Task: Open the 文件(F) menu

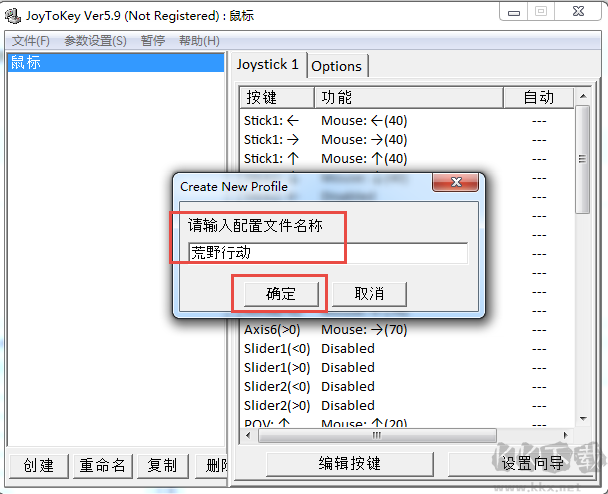Action: click(31, 41)
